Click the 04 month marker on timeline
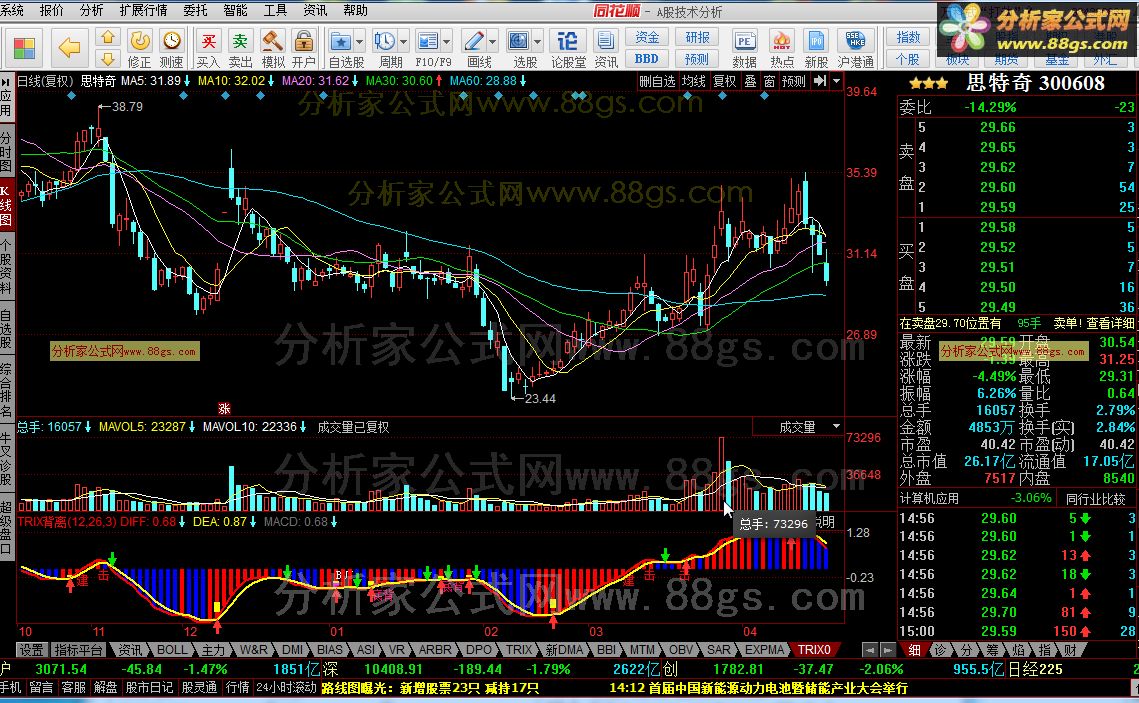The height and width of the screenshot is (703, 1139). pos(750,631)
